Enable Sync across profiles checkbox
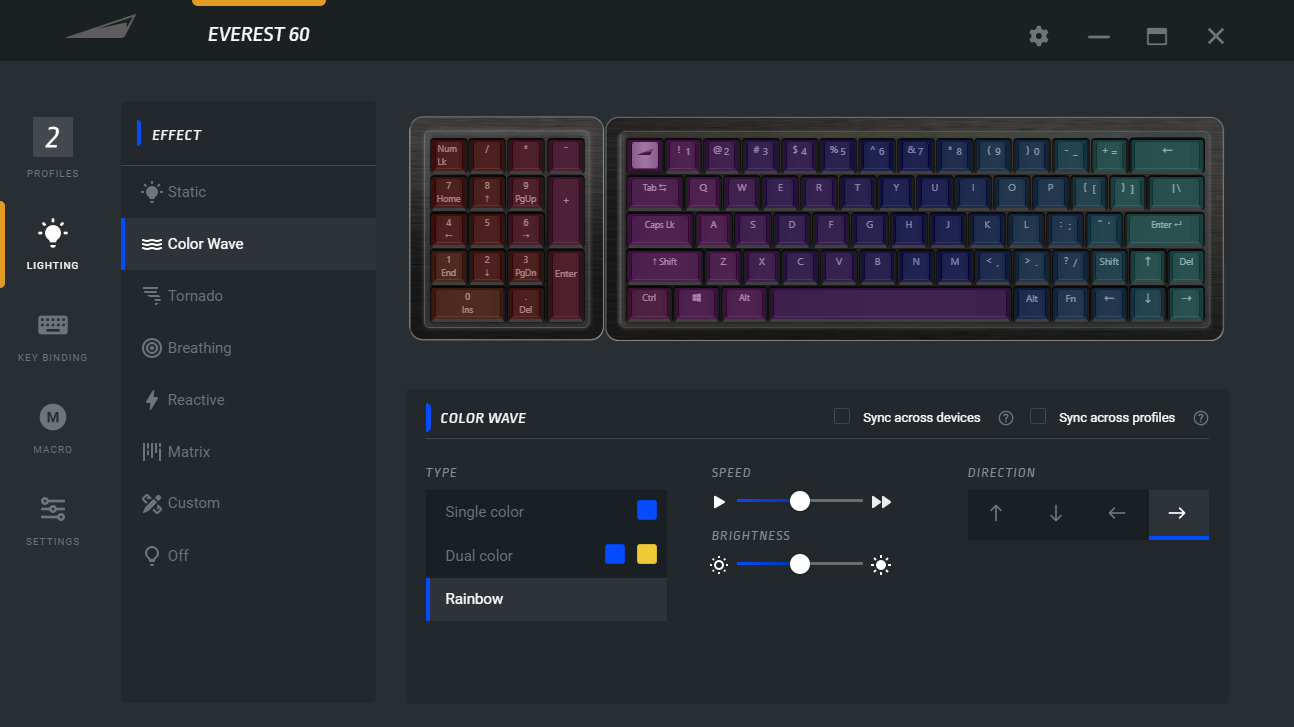This screenshot has width=1294, height=727. (1038, 416)
